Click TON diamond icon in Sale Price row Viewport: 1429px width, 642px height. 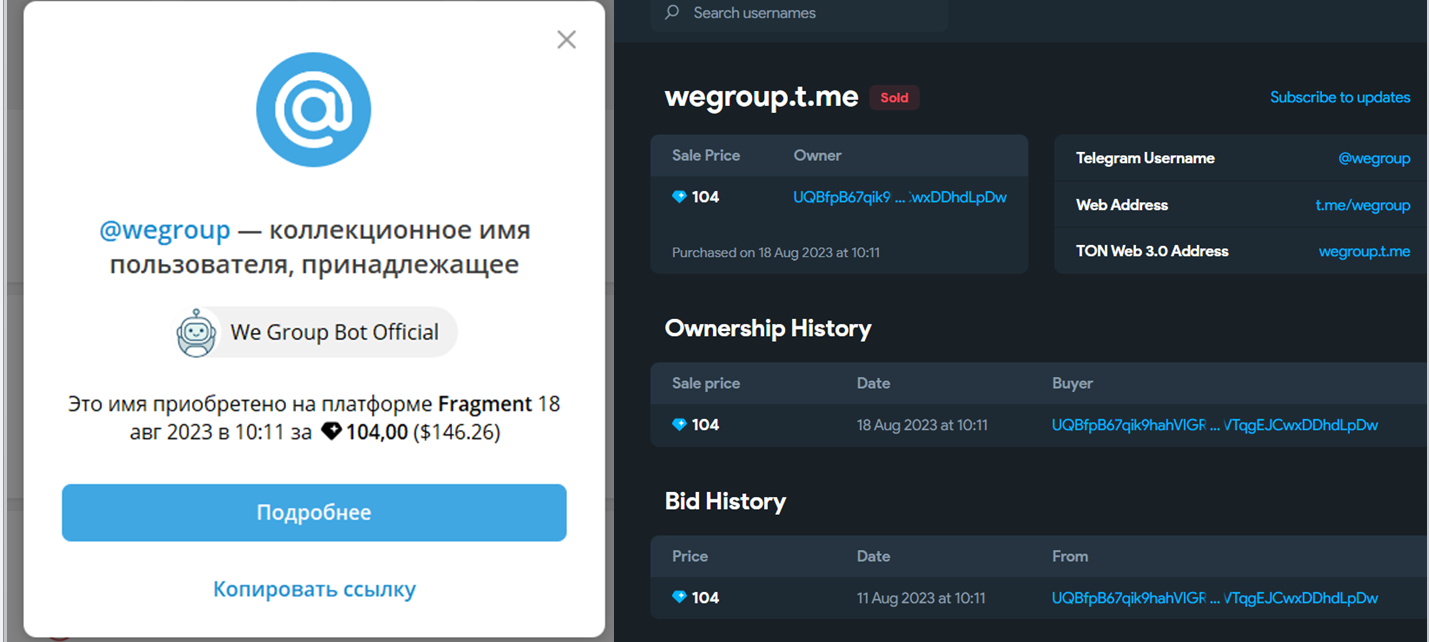(x=679, y=197)
